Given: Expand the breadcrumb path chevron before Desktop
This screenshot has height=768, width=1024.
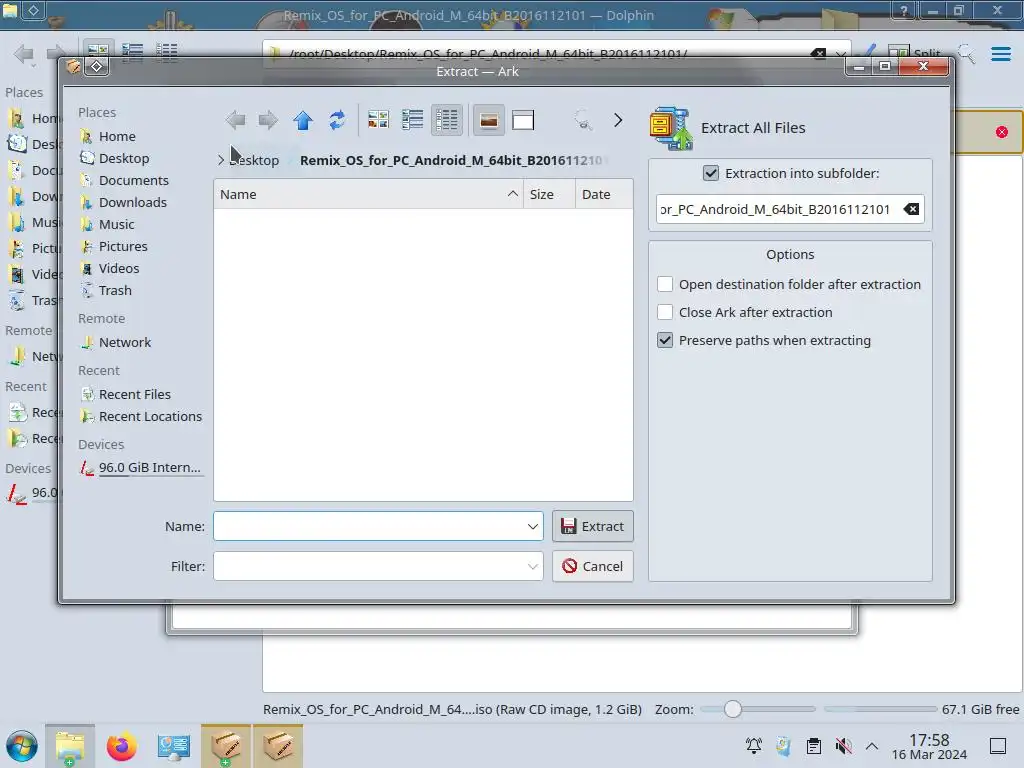Looking at the screenshot, I should (221, 160).
